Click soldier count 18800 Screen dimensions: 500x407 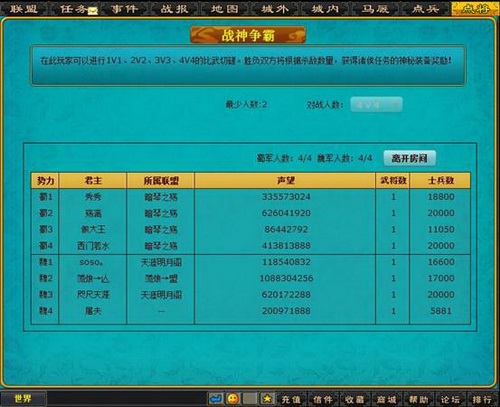pos(441,197)
